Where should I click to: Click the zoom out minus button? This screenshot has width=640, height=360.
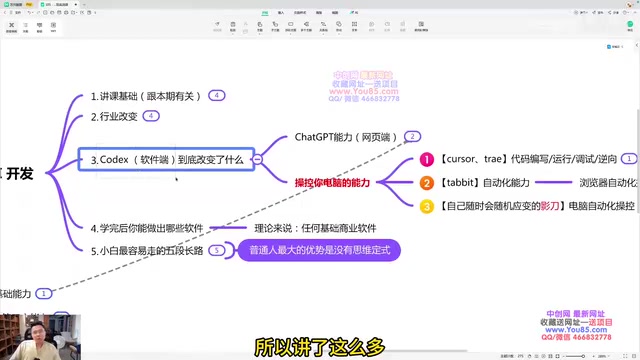[x=564, y=356]
